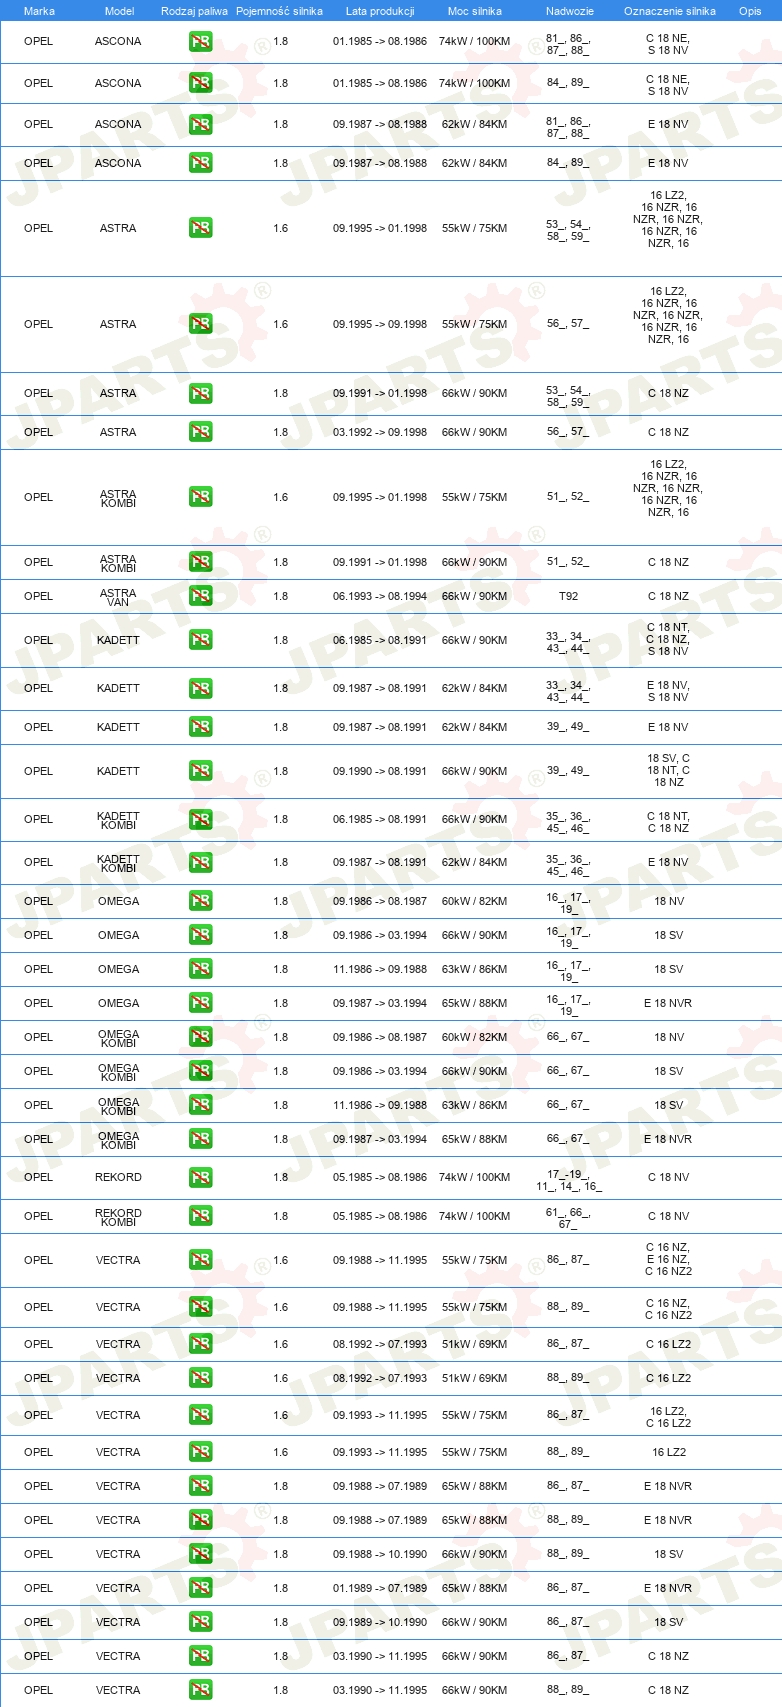782x1707 pixels.
Task: Click the 06.1993 -> 08.1994 production years
Action: 380,596
